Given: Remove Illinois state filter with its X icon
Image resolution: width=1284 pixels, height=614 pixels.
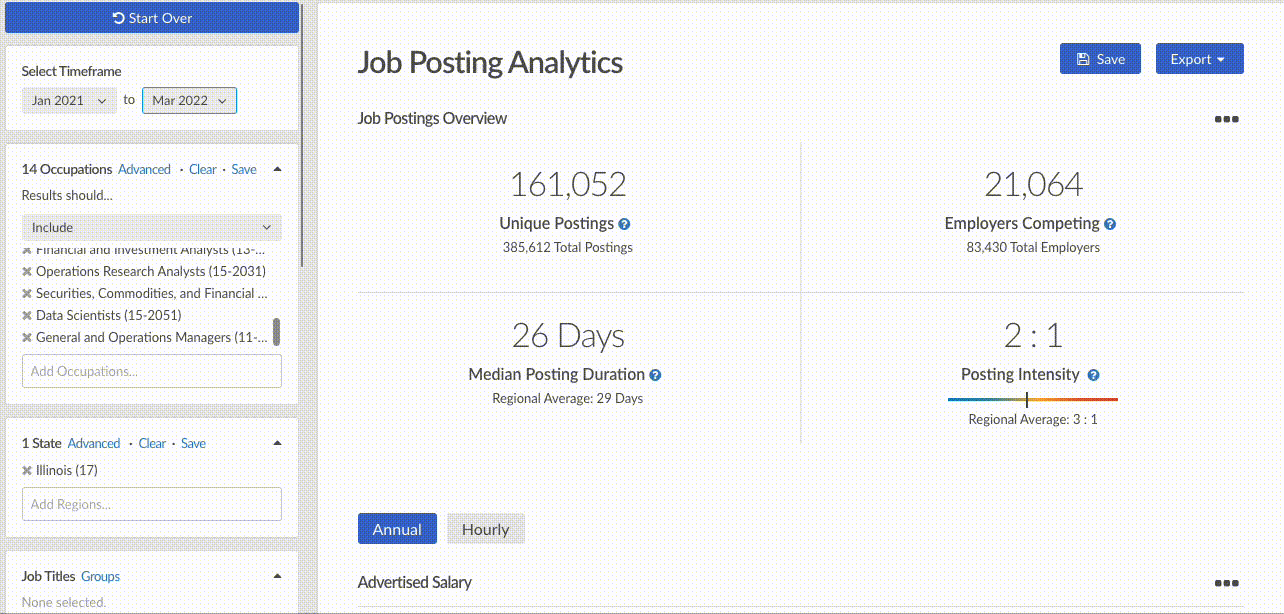Looking at the screenshot, I should click(27, 471).
